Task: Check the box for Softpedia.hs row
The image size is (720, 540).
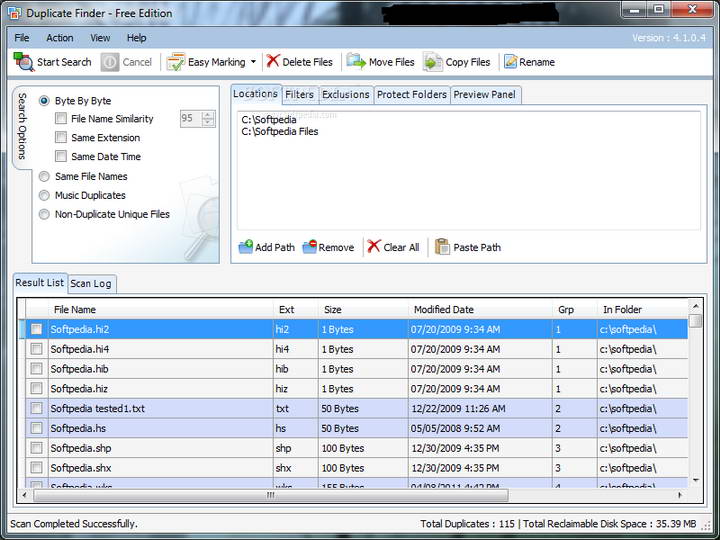Action: (x=36, y=428)
